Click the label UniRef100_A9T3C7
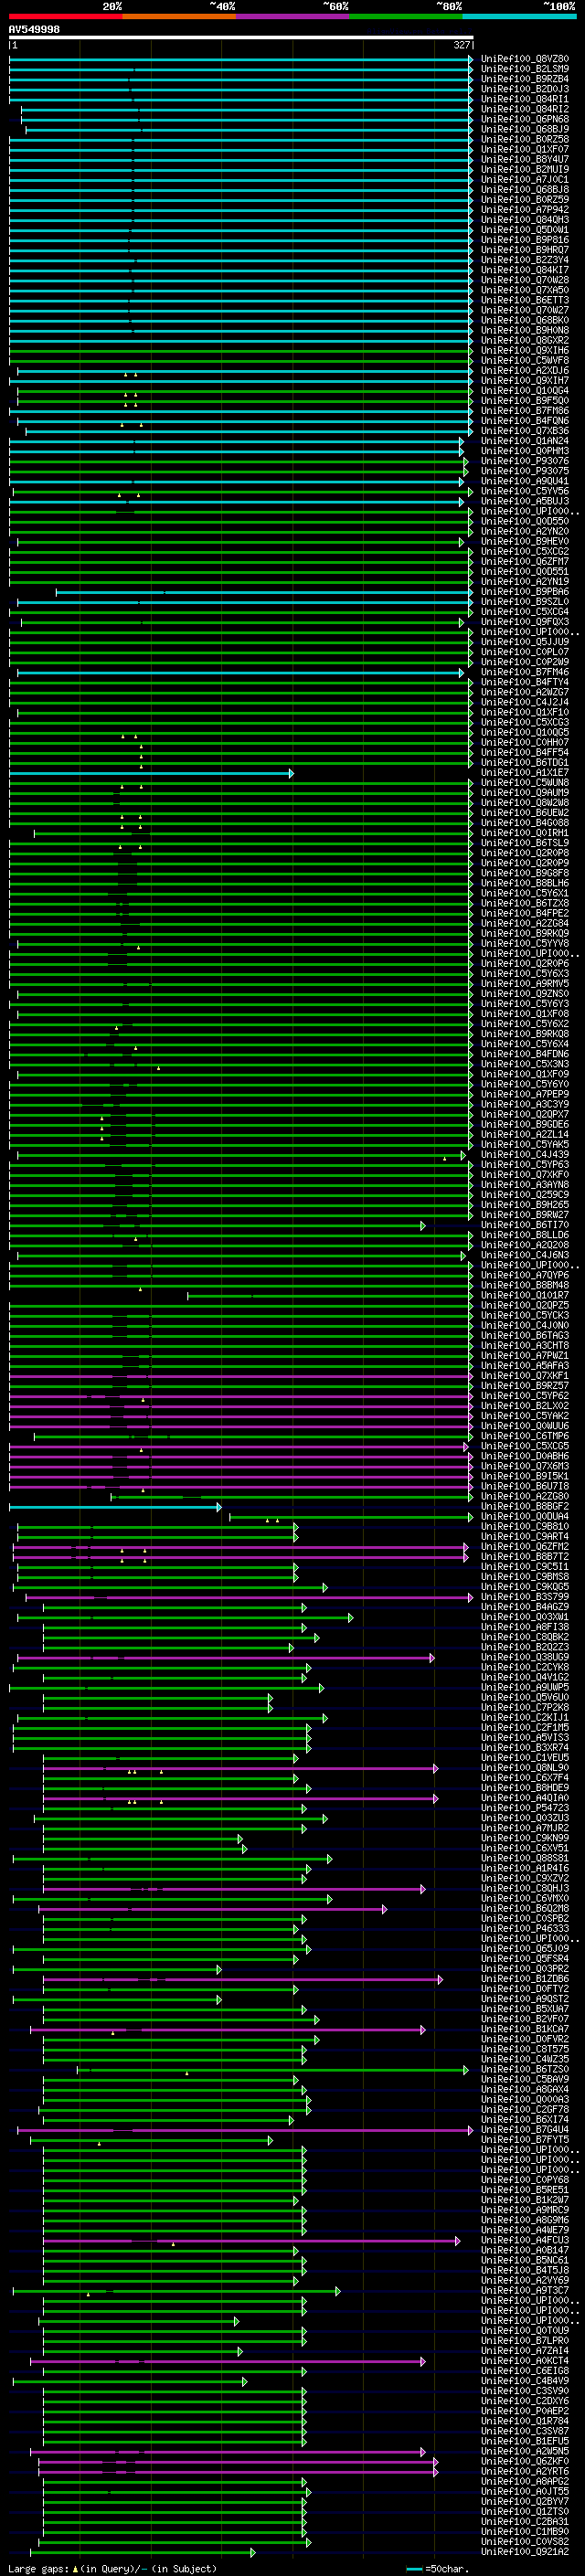 click(525, 2290)
